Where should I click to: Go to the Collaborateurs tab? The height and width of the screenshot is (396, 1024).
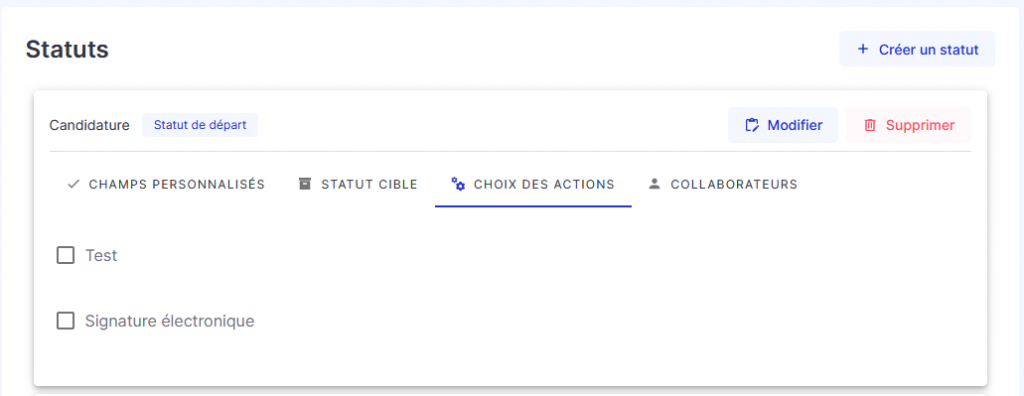(723, 184)
